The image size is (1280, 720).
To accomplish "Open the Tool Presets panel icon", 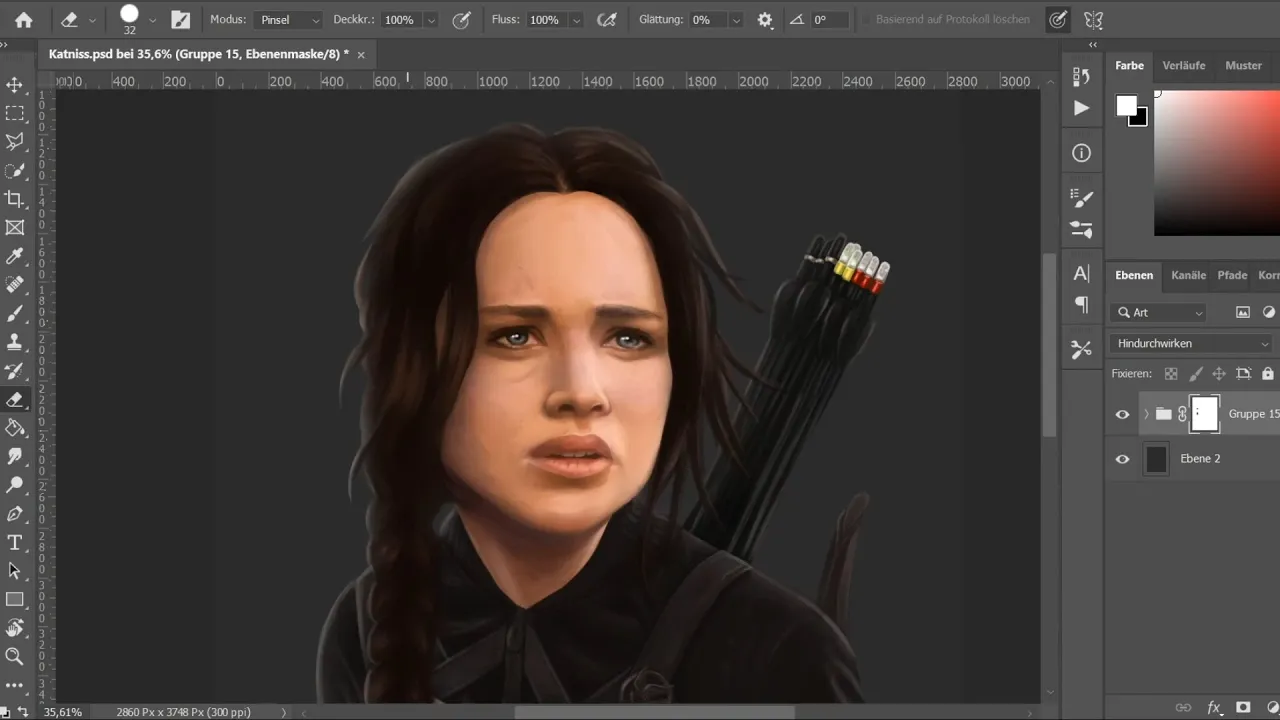I will click(x=1081, y=349).
